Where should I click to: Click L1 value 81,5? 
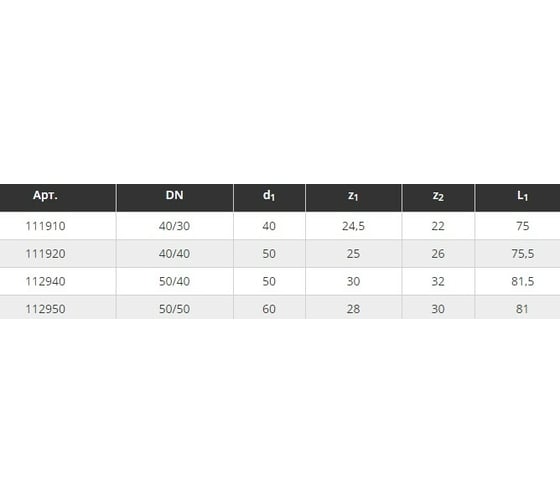pos(522,281)
